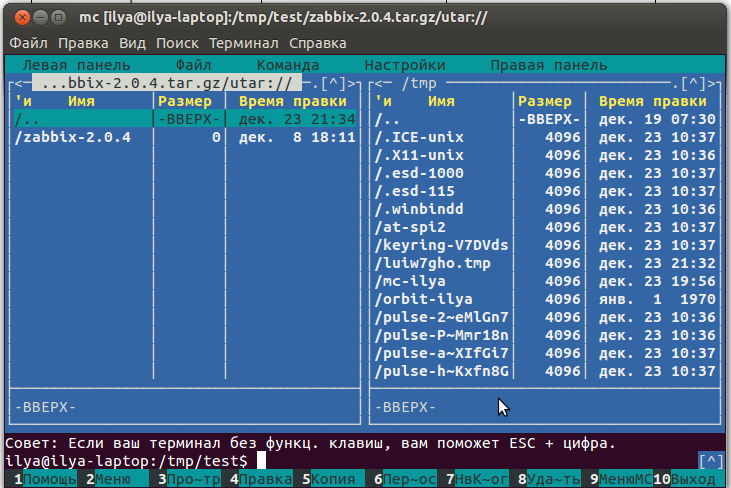The height and width of the screenshot is (488, 731).
Task: Select /pulse-2~eMlGn7 directory
Action: click(x=545, y=317)
